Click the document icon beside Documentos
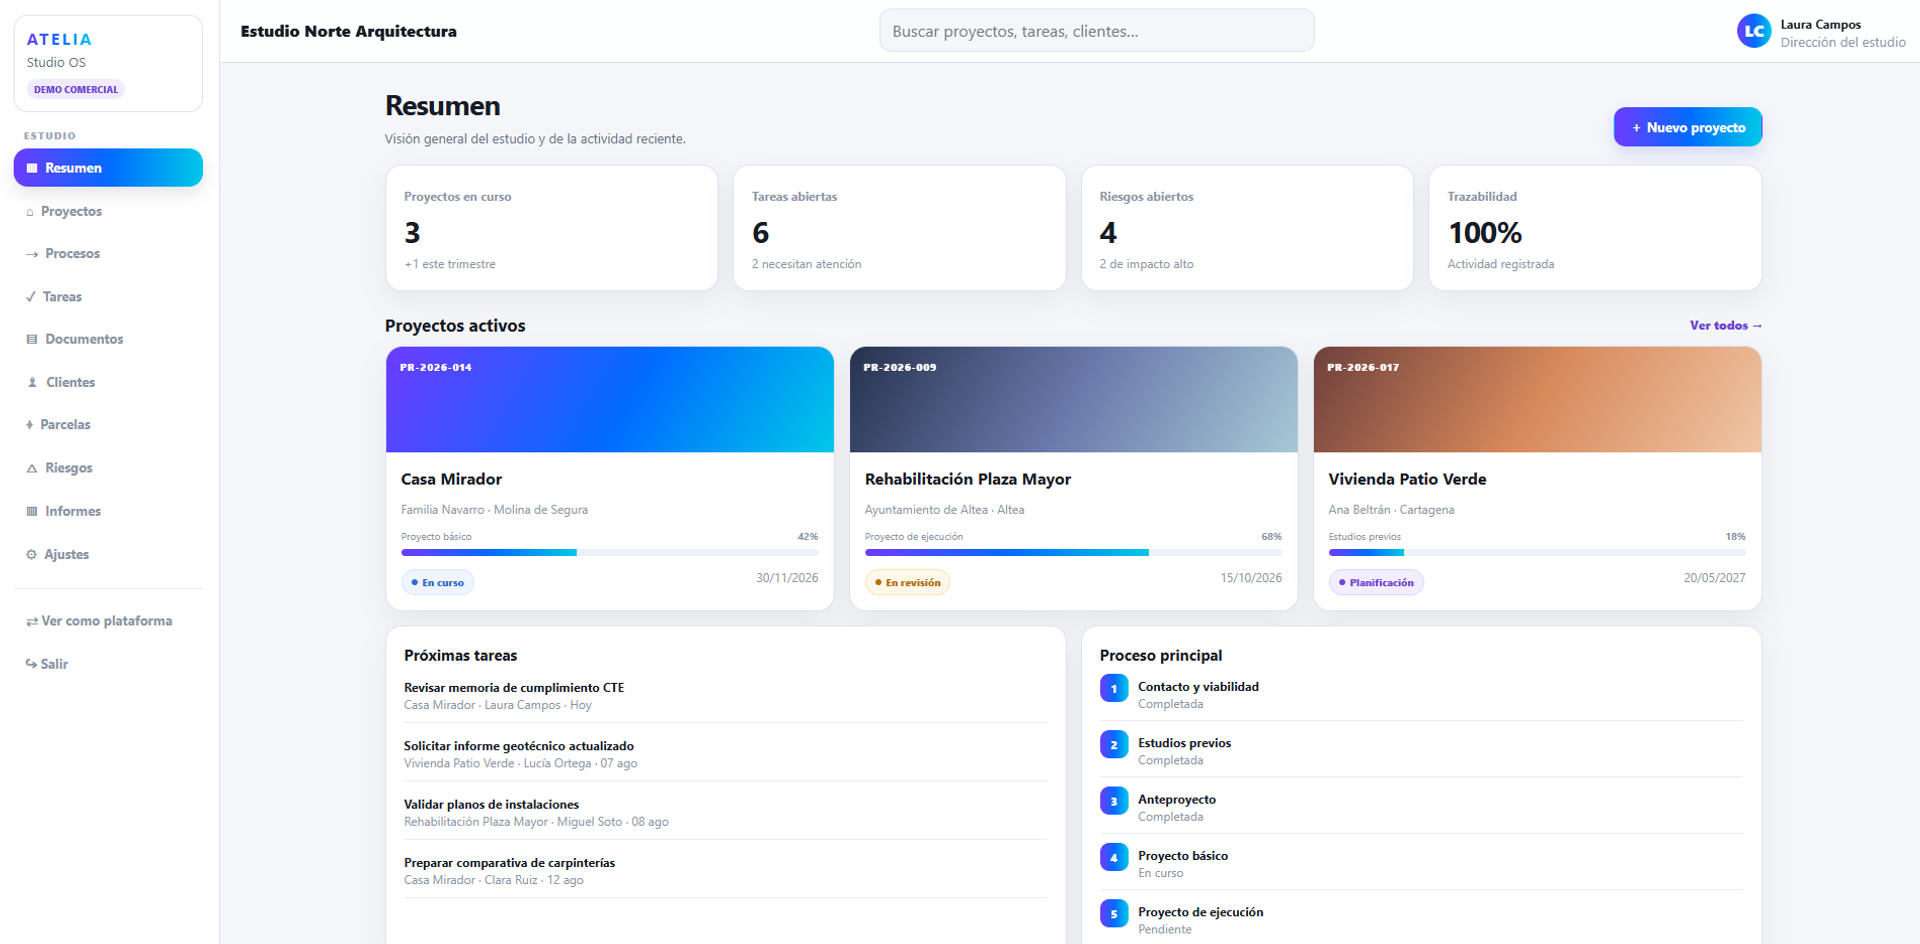The image size is (1920, 944). tap(32, 340)
